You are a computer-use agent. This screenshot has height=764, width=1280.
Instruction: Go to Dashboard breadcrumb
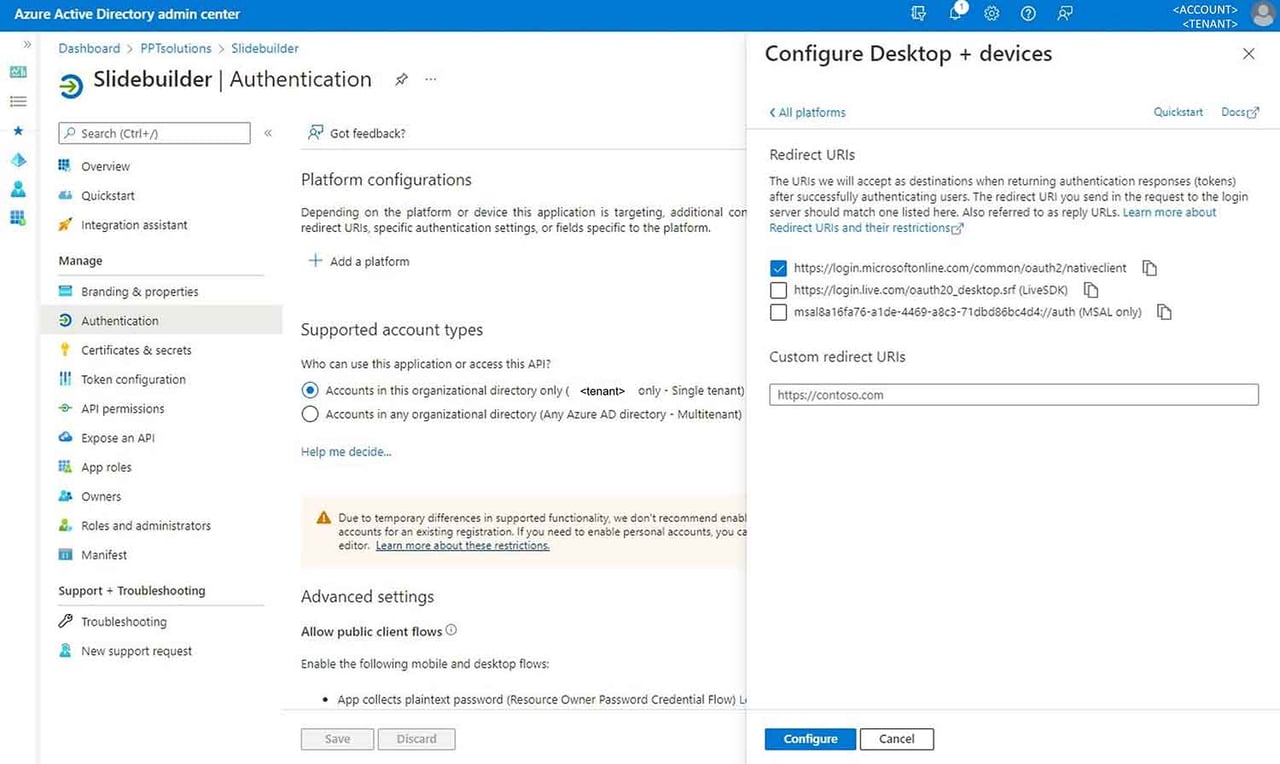point(89,48)
